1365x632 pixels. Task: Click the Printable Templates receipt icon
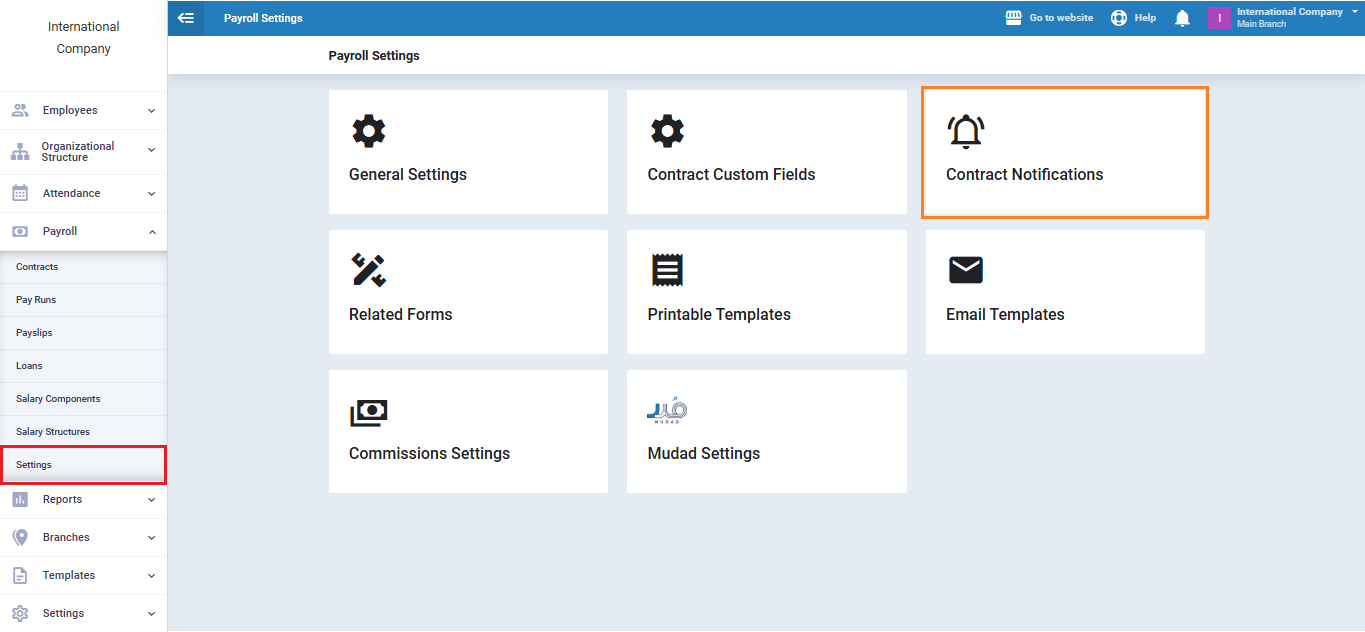tap(667, 270)
